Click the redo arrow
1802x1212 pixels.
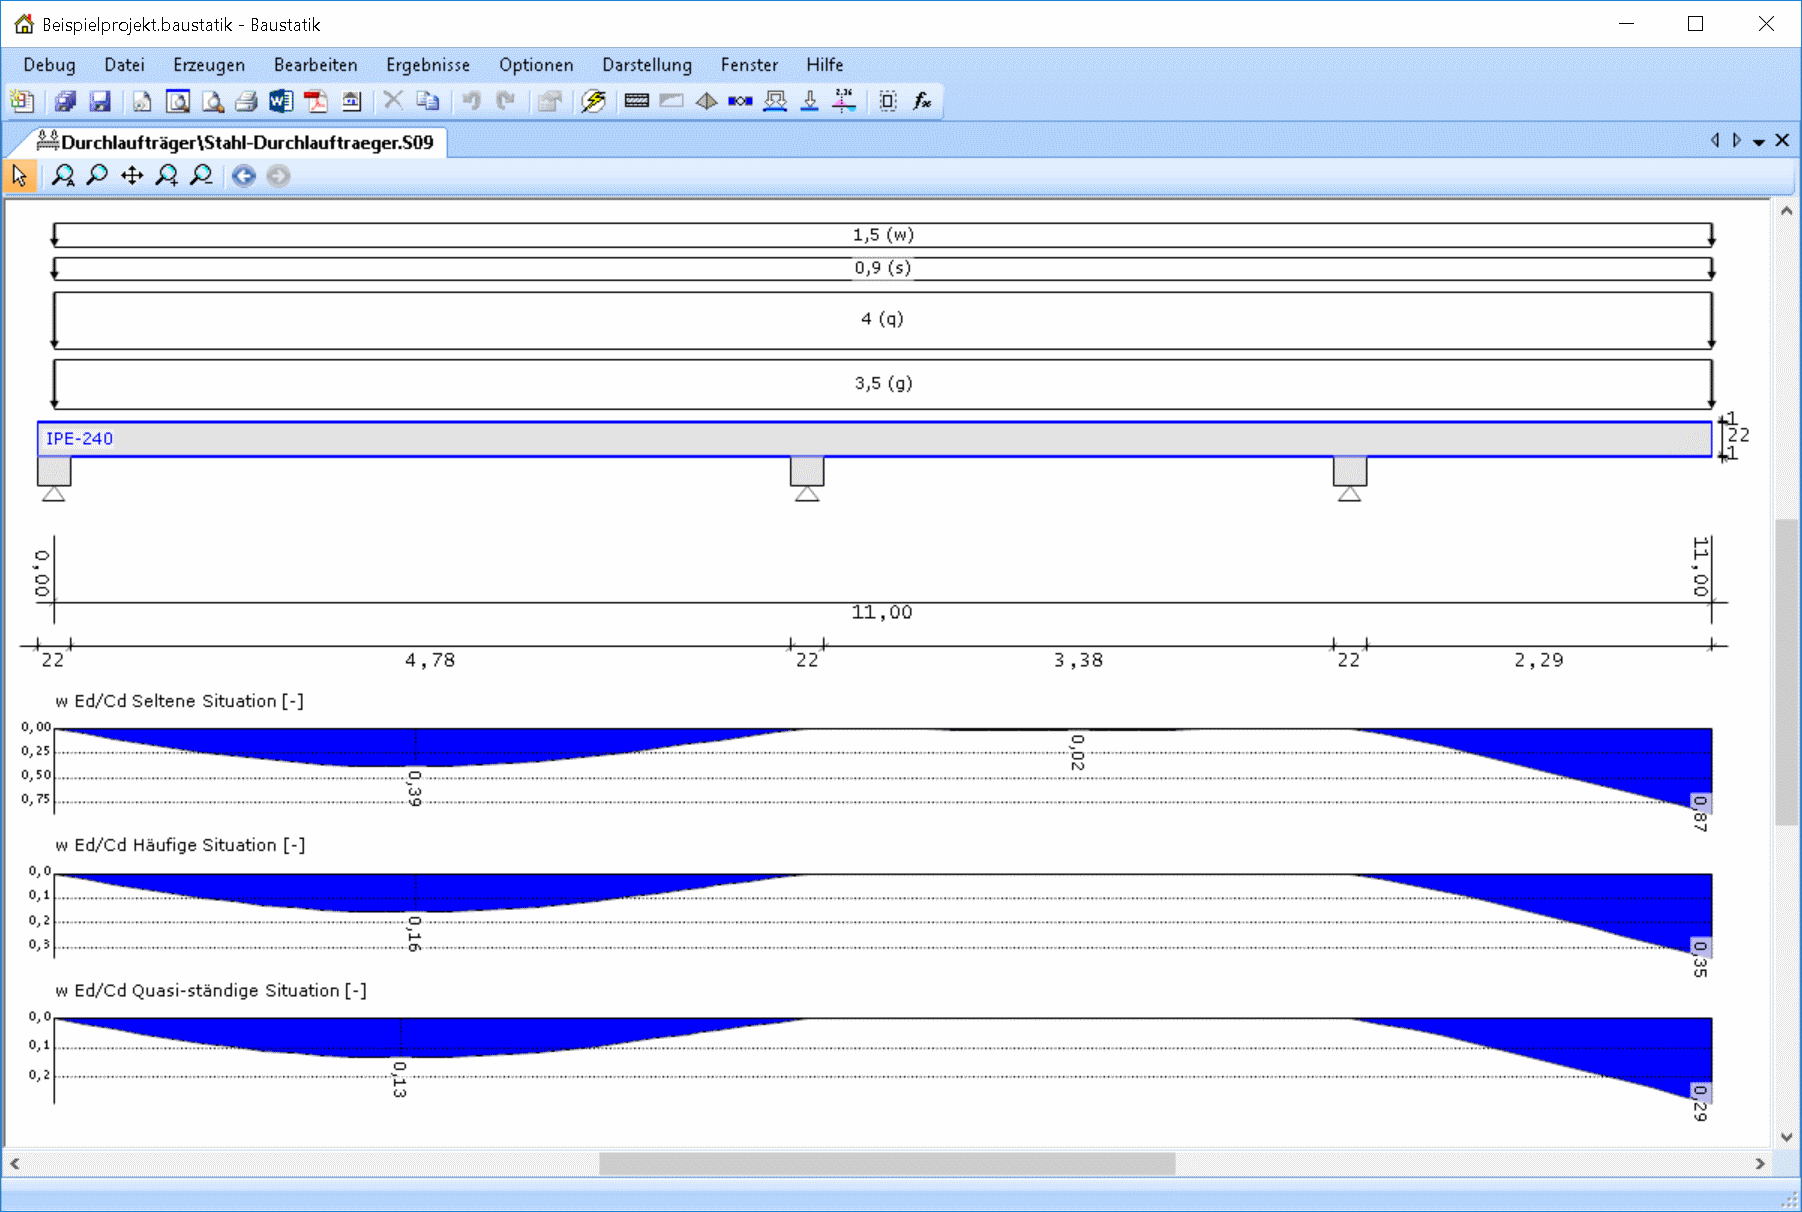click(505, 100)
